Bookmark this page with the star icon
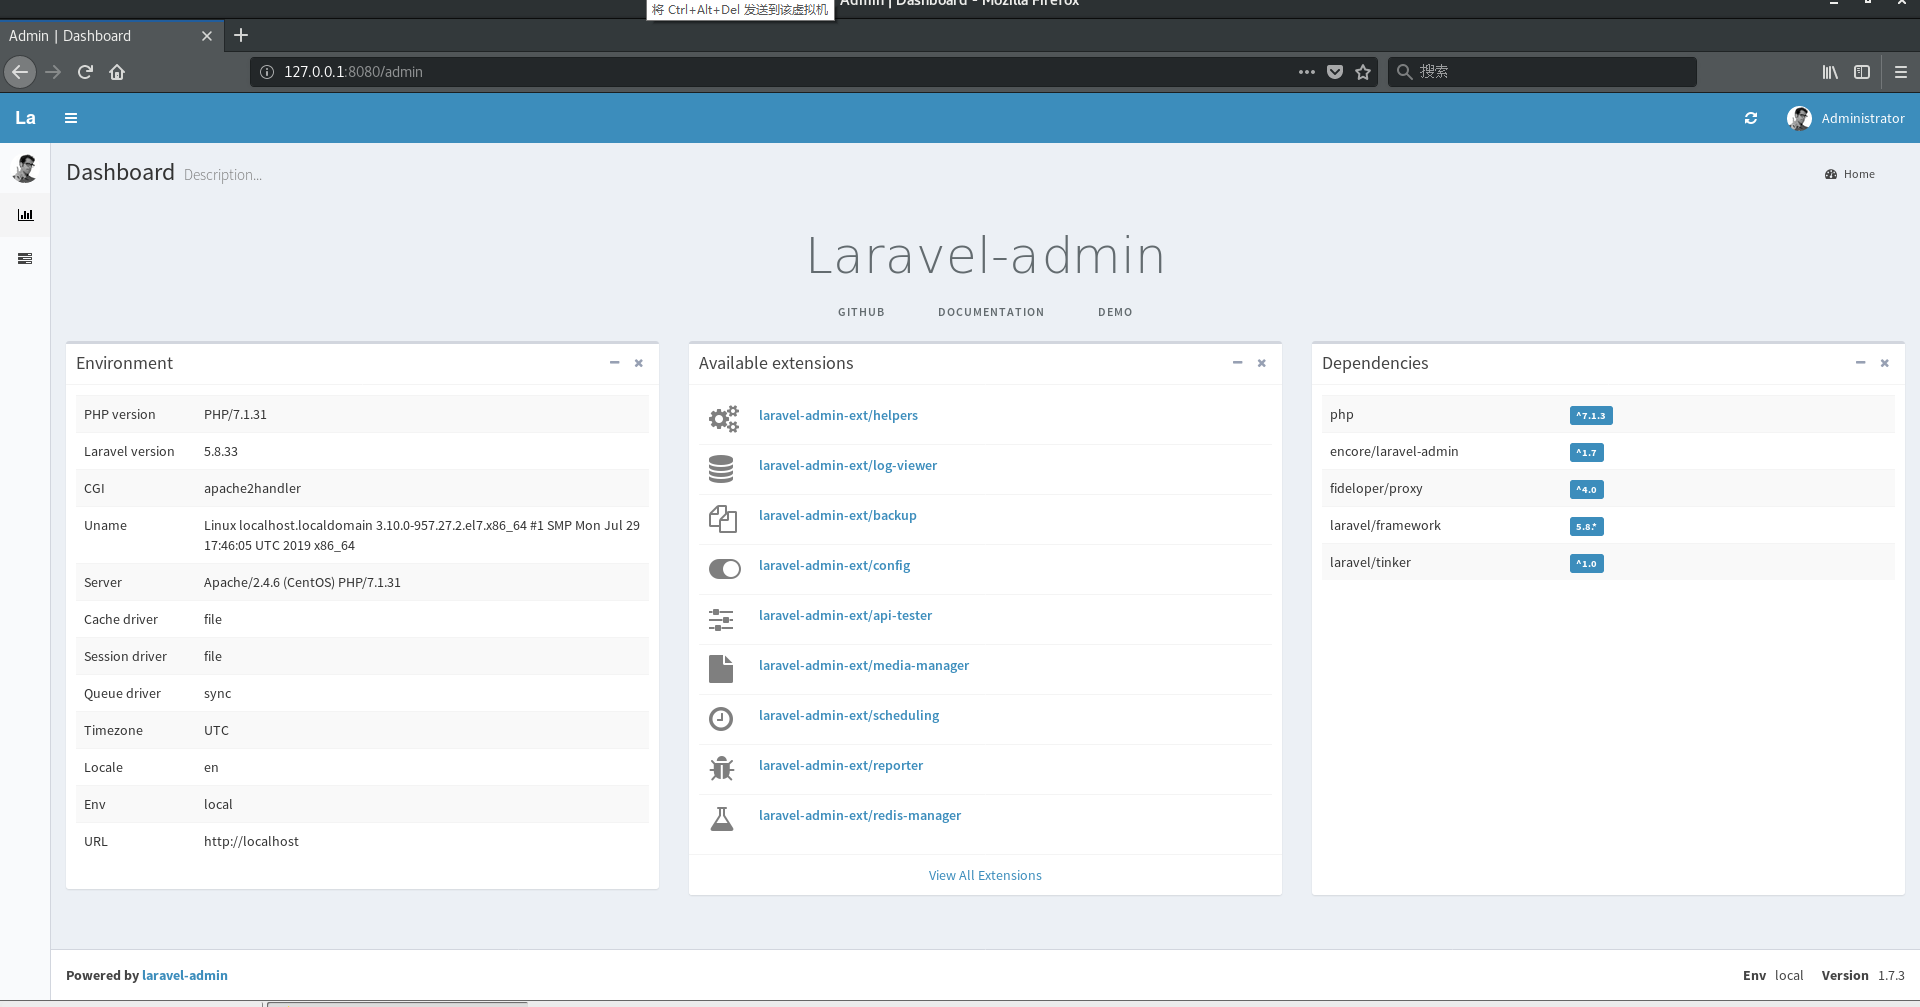 [x=1363, y=72]
